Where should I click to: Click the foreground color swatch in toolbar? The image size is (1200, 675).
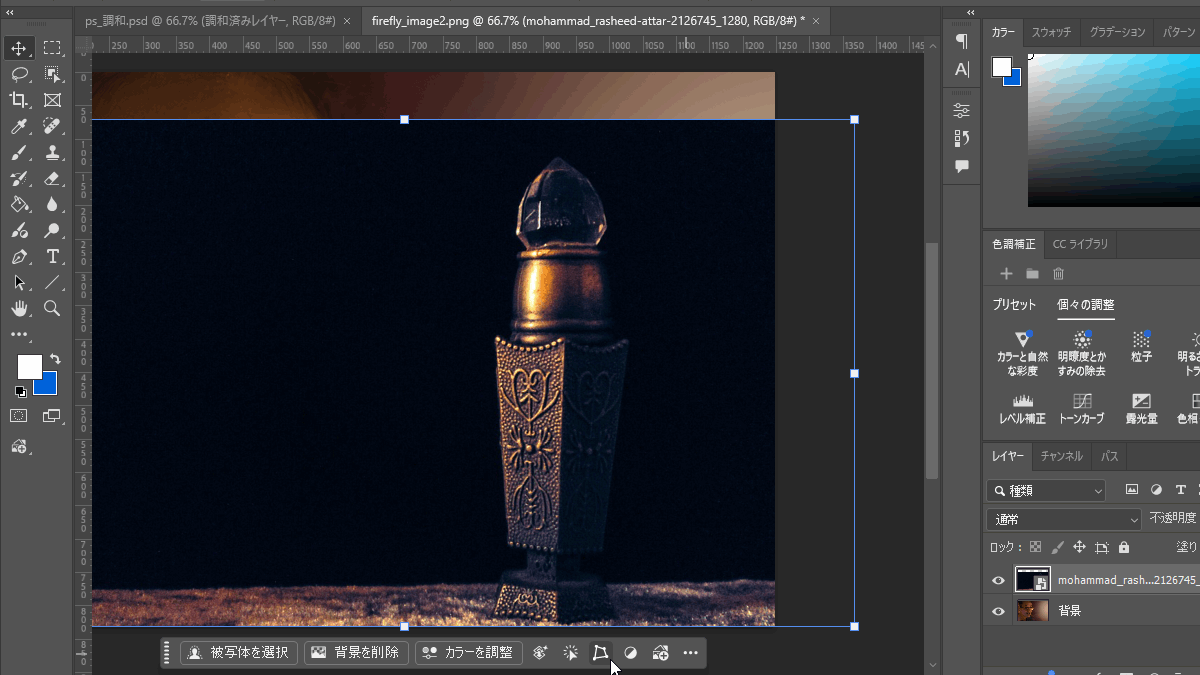point(29,367)
